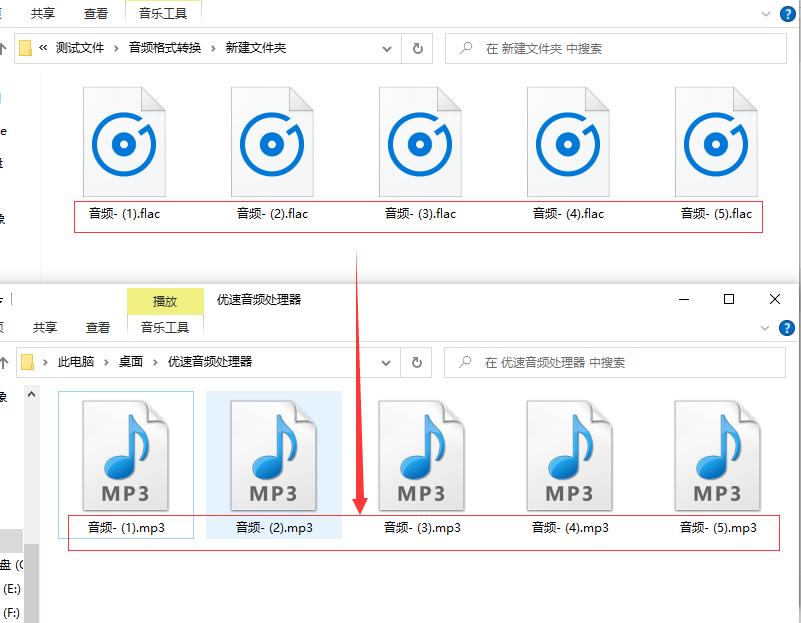Open the 音频- (1).flac file

[x=124, y=141]
